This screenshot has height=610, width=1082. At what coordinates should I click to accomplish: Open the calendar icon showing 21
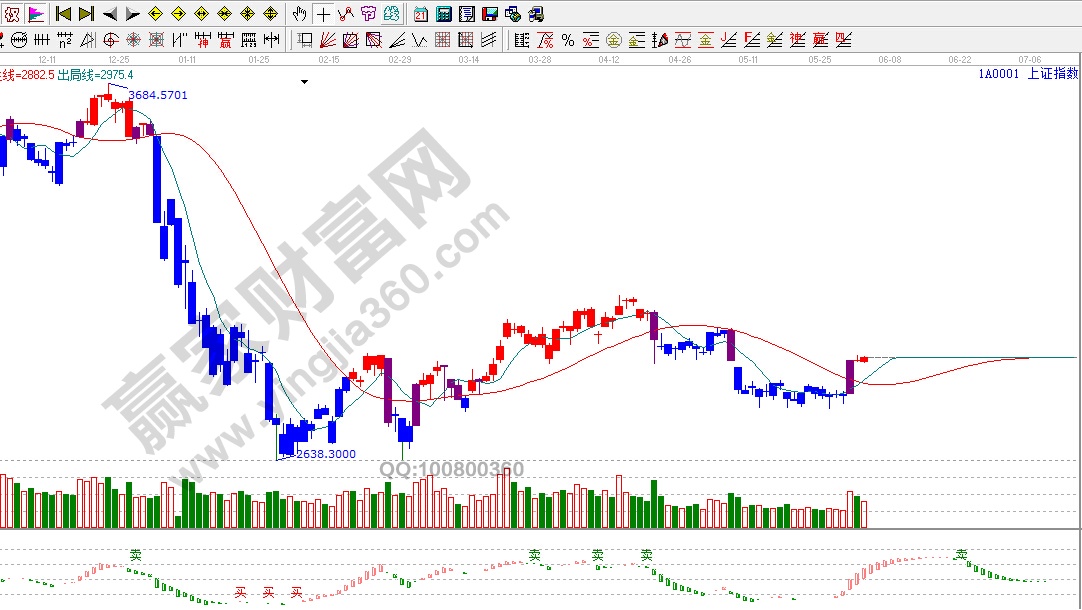tap(420, 14)
